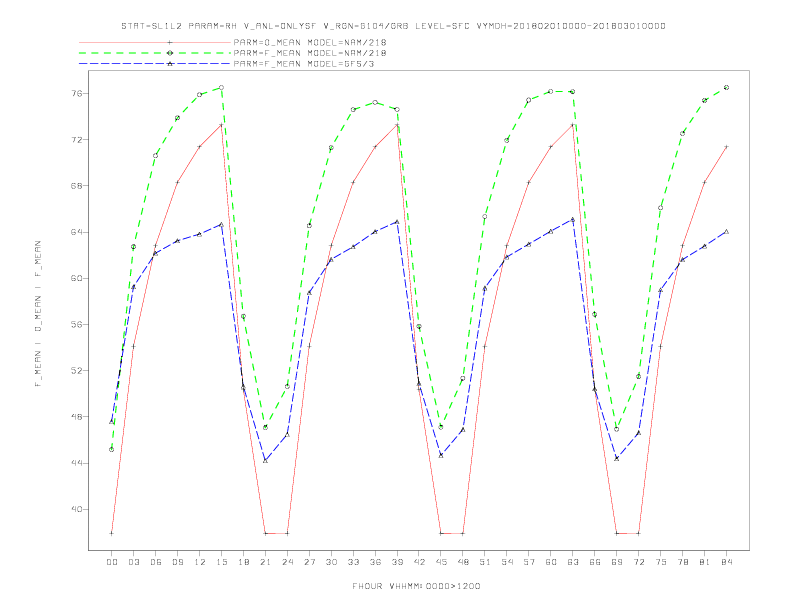Click x-axis tick label 39
The image size is (792, 612).
tap(397, 562)
